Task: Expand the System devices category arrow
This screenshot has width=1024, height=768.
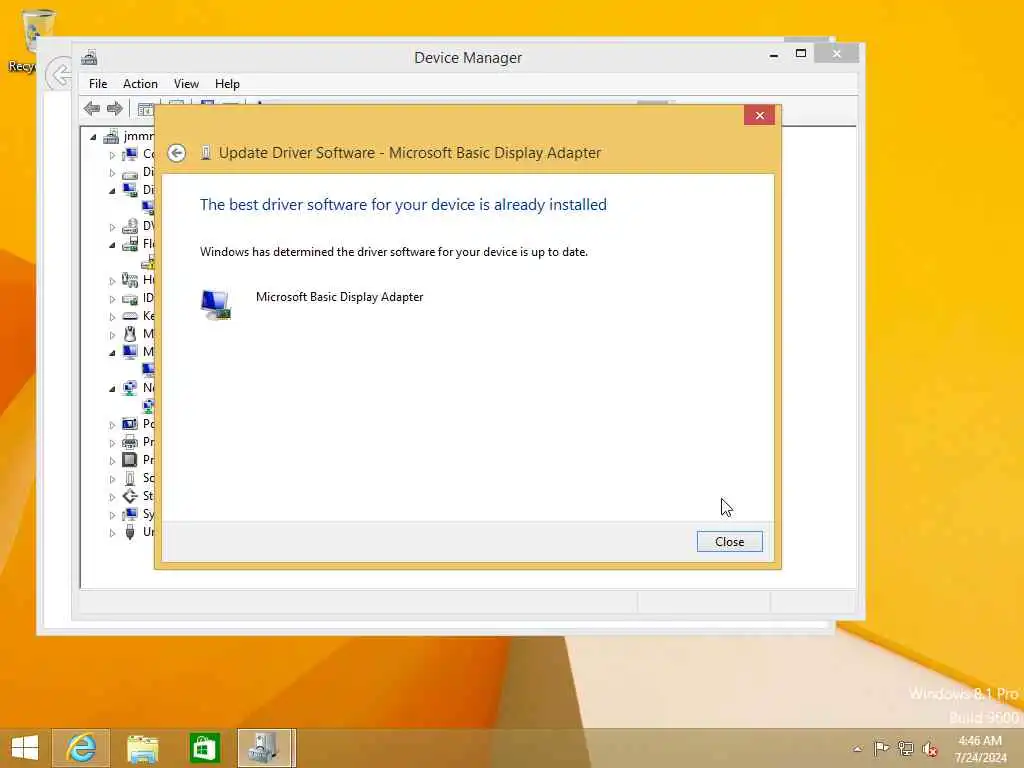Action: pos(112,515)
